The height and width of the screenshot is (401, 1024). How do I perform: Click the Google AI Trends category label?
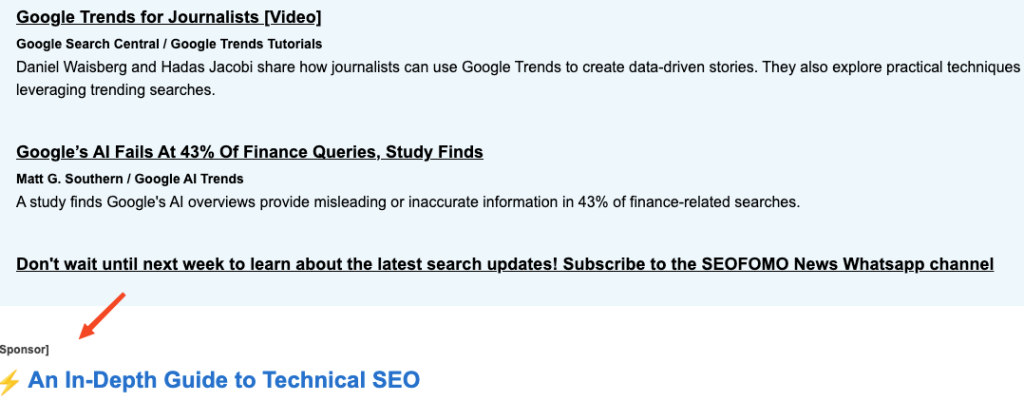[x=189, y=179]
